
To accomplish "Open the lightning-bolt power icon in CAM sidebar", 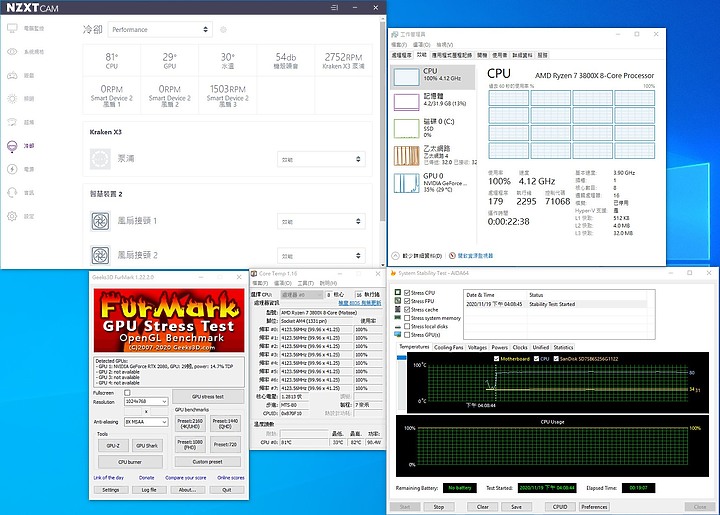I will coord(12,169).
